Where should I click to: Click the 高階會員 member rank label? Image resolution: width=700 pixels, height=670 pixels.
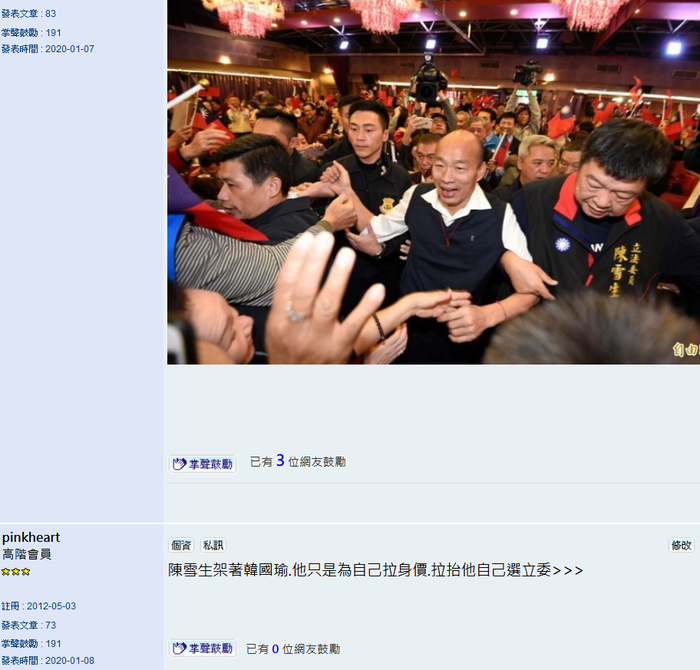(27, 554)
